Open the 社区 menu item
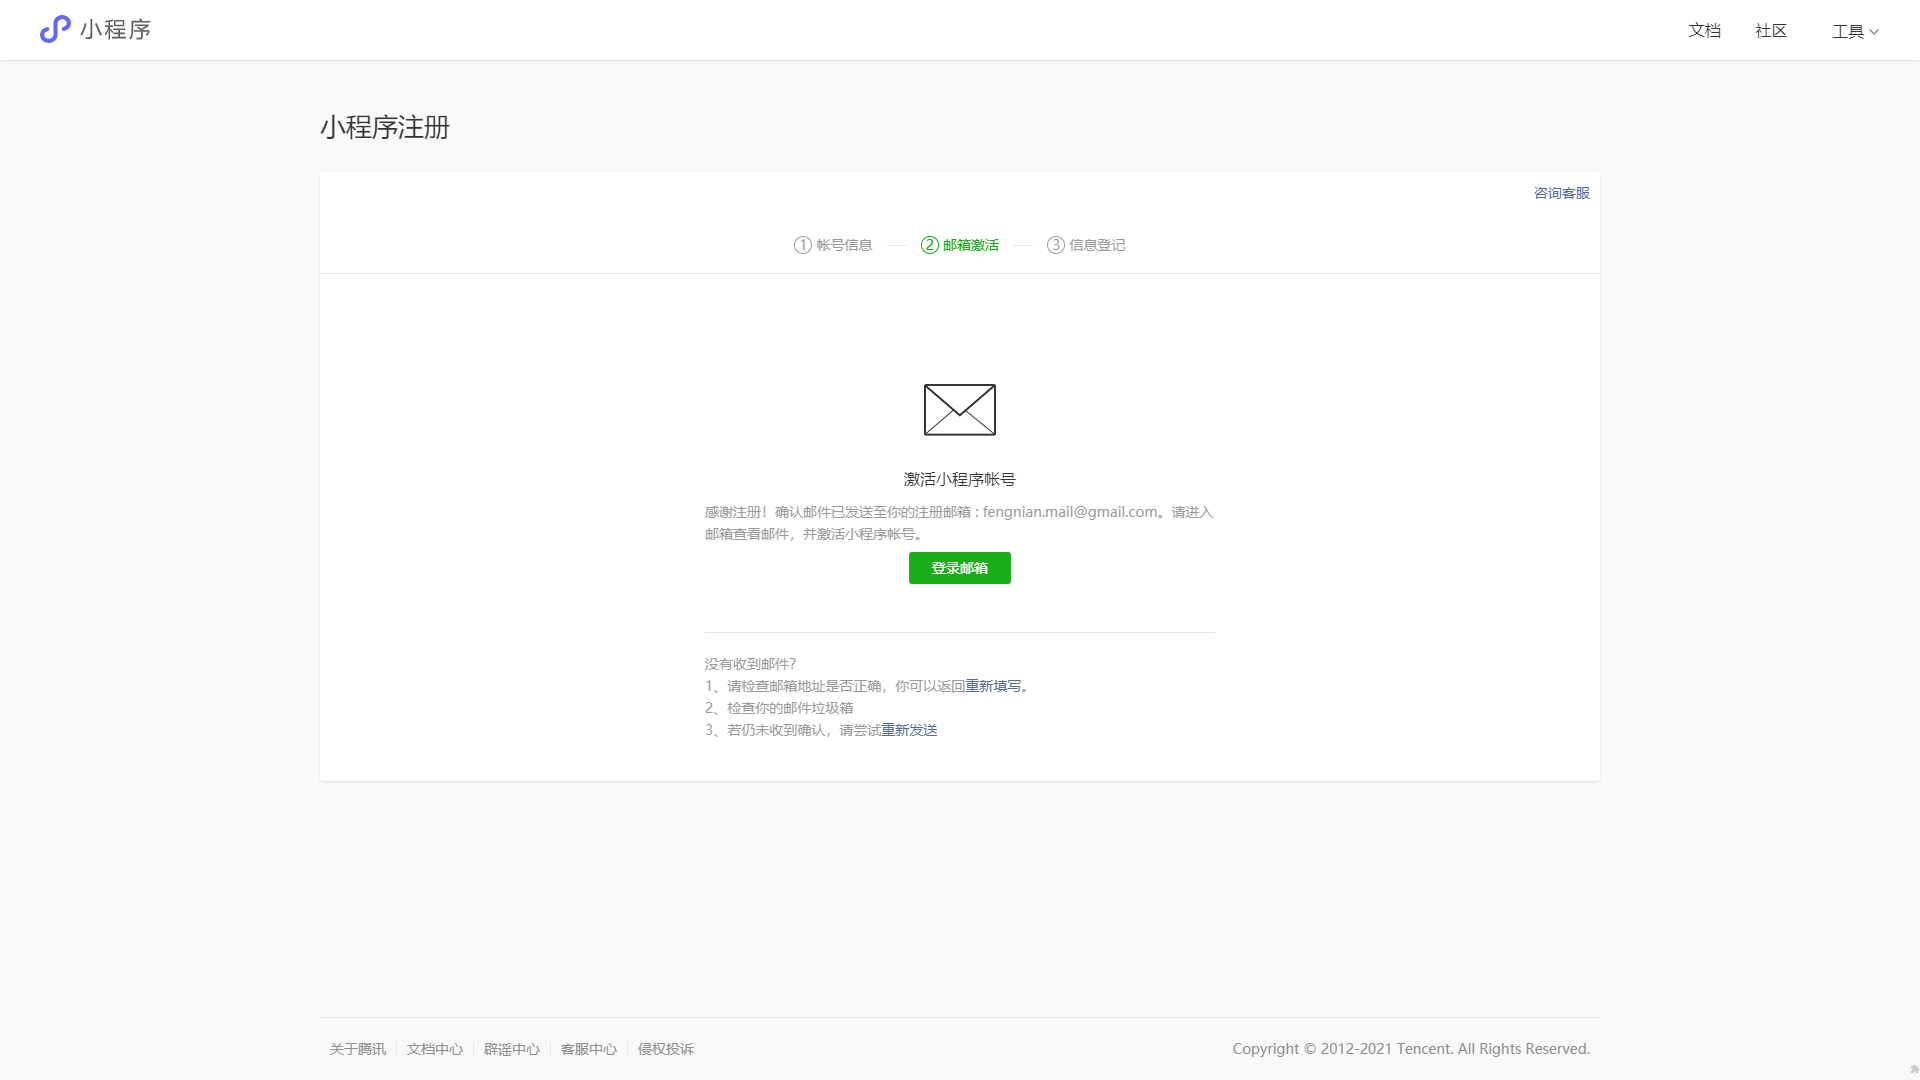This screenshot has width=1920, height=1080. point(1770,31)
